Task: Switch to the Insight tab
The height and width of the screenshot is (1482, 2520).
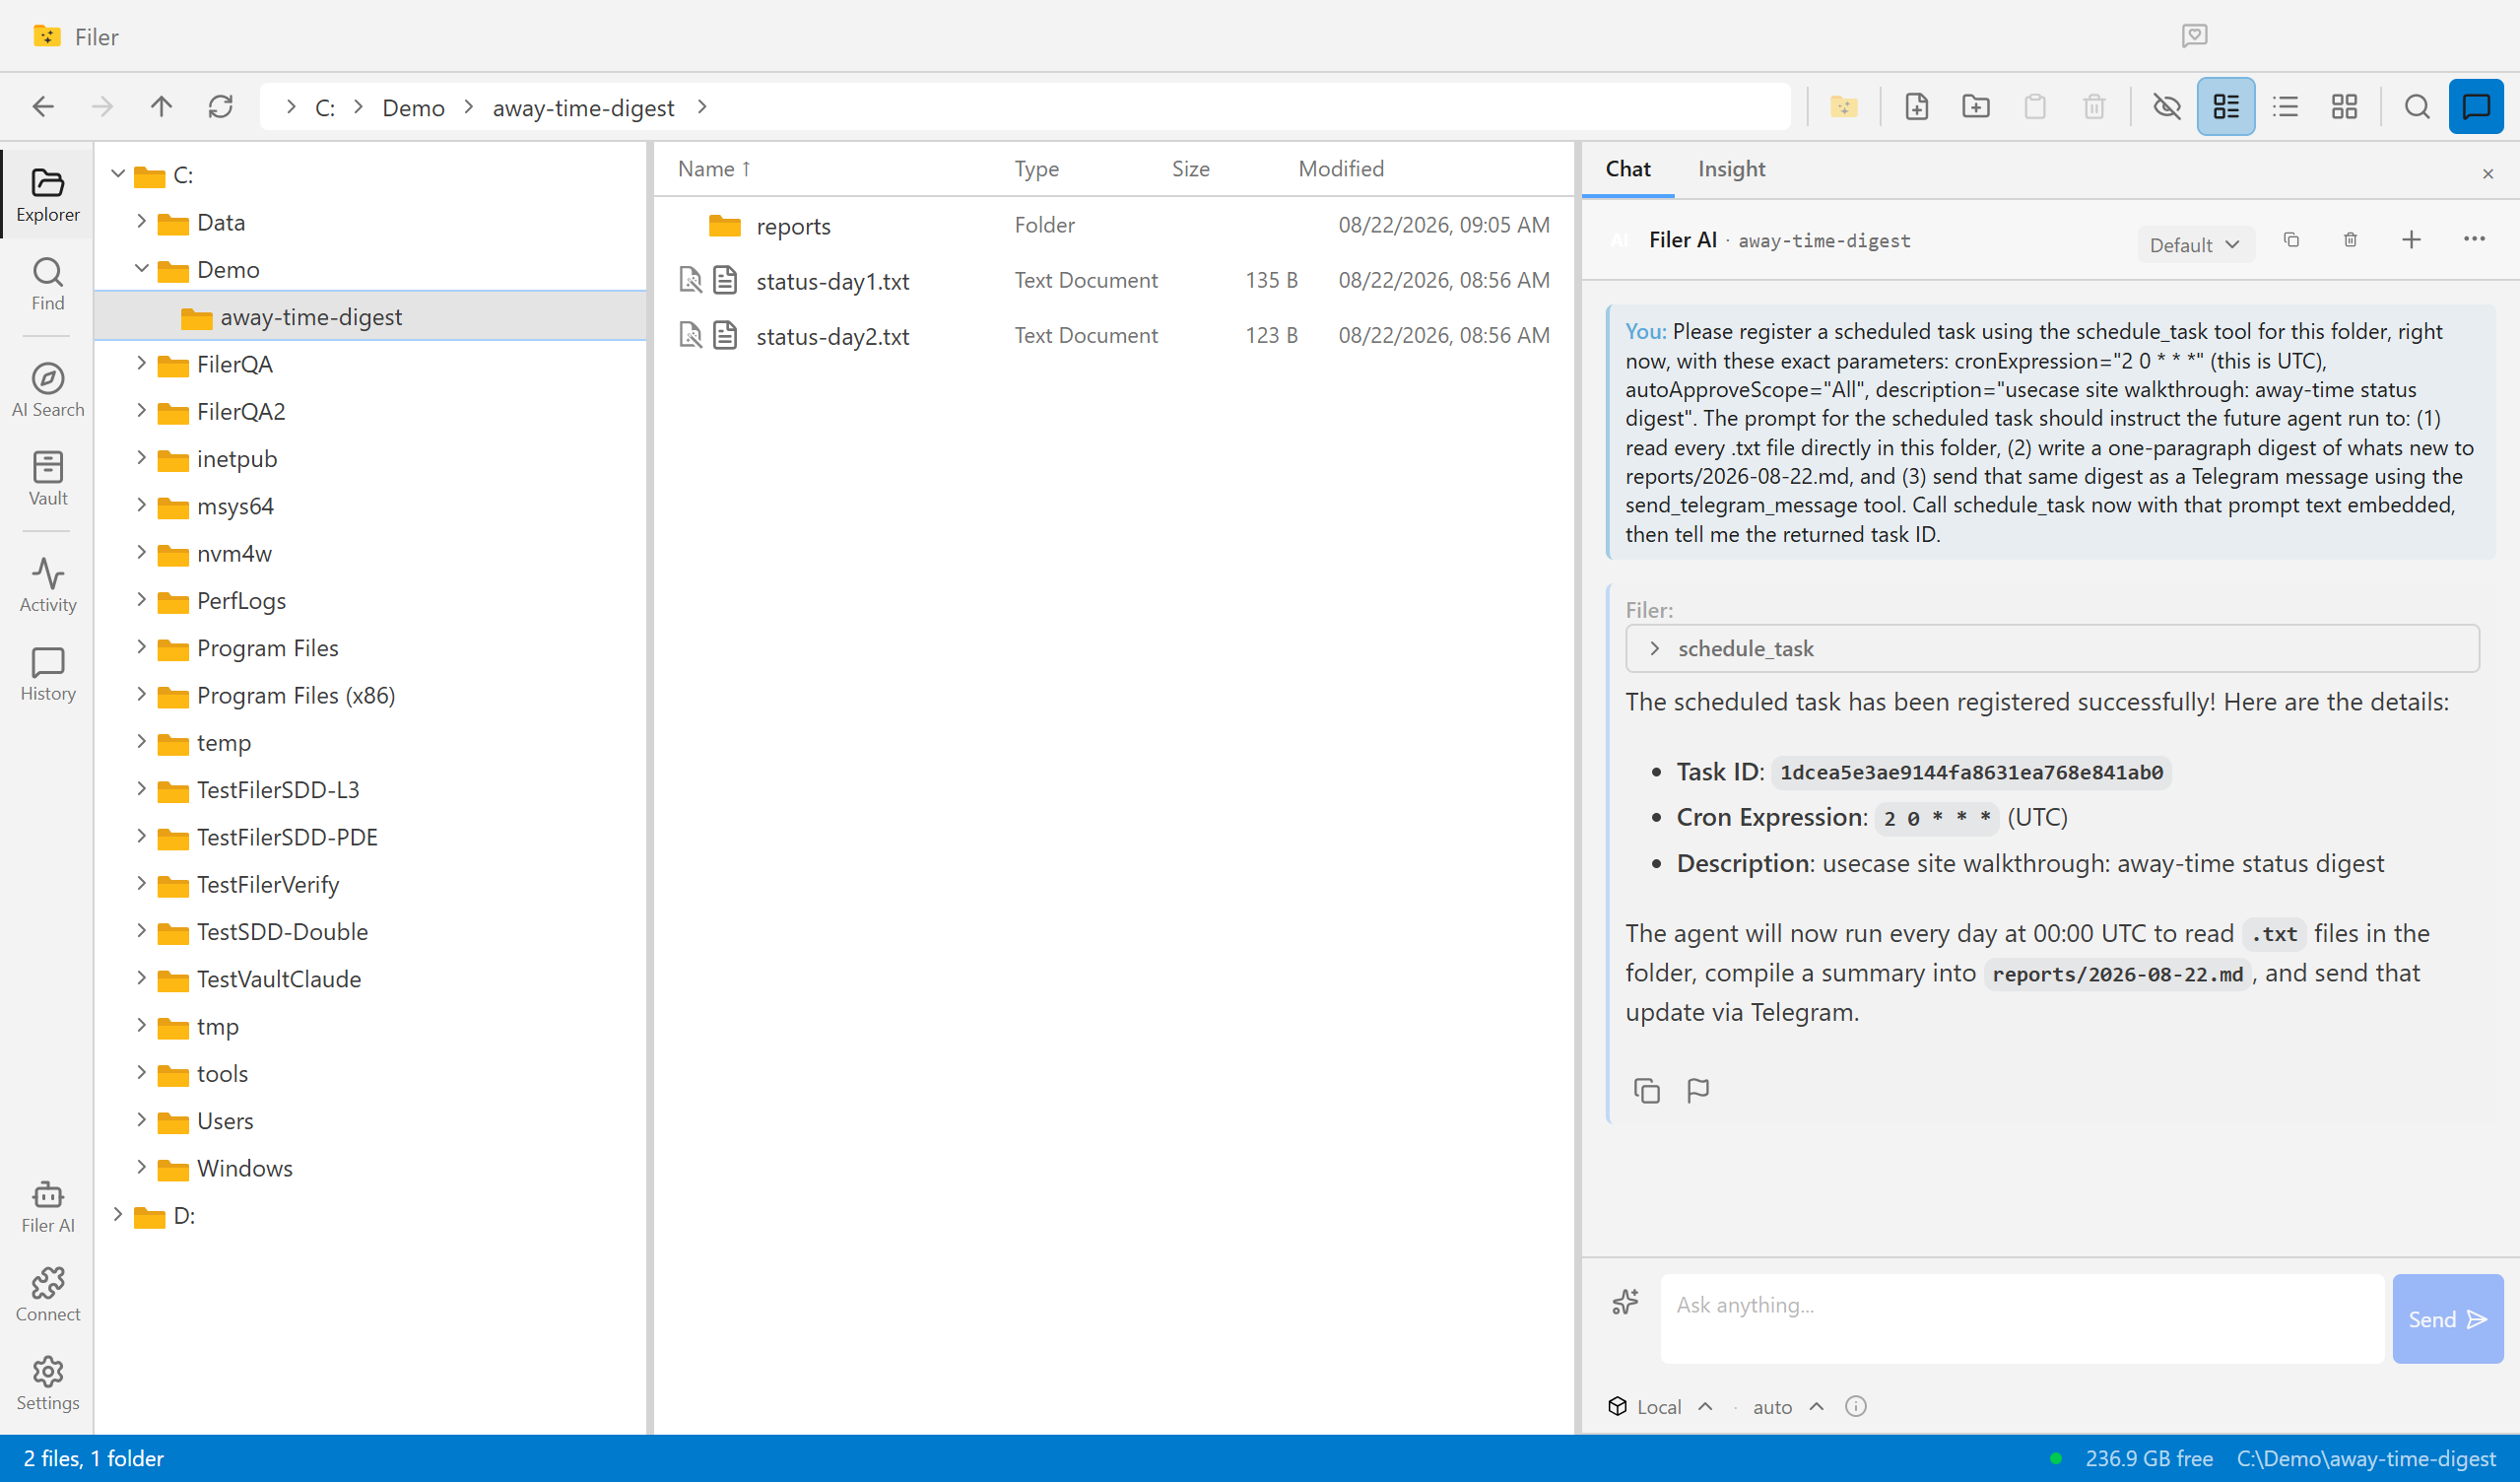Action: click(1731, 169)
